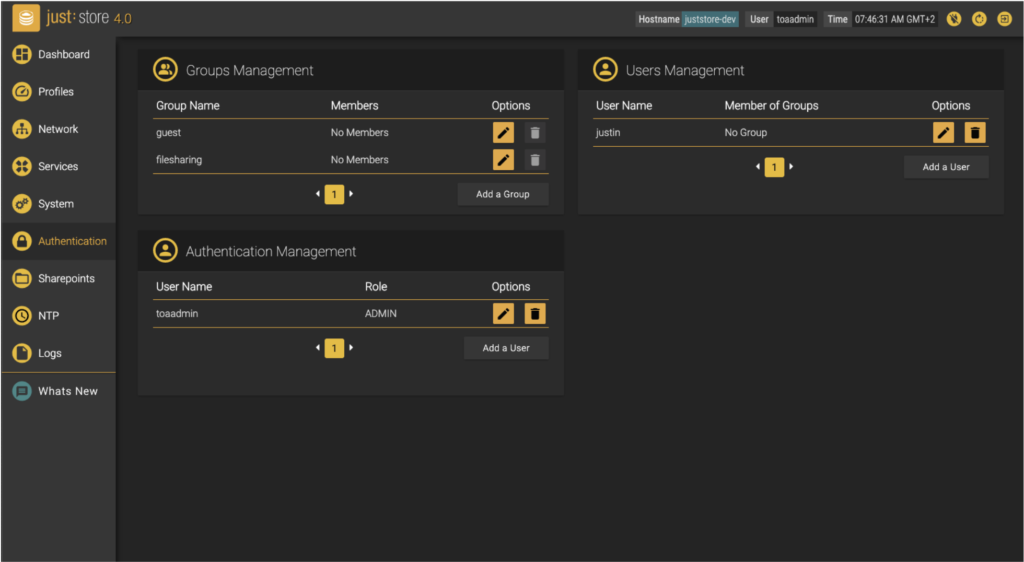1024x562 pixels.
Task: Open the Network menu item
Action: pos(58,129)
